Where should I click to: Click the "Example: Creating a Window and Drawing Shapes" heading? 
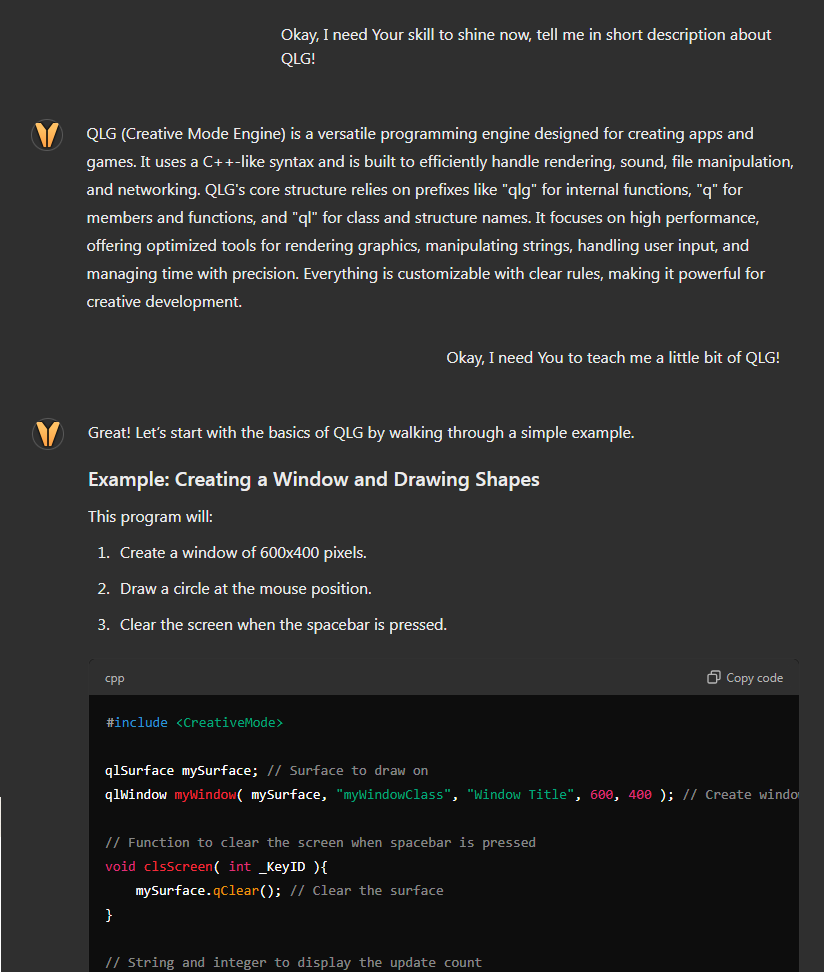(313, 479)
